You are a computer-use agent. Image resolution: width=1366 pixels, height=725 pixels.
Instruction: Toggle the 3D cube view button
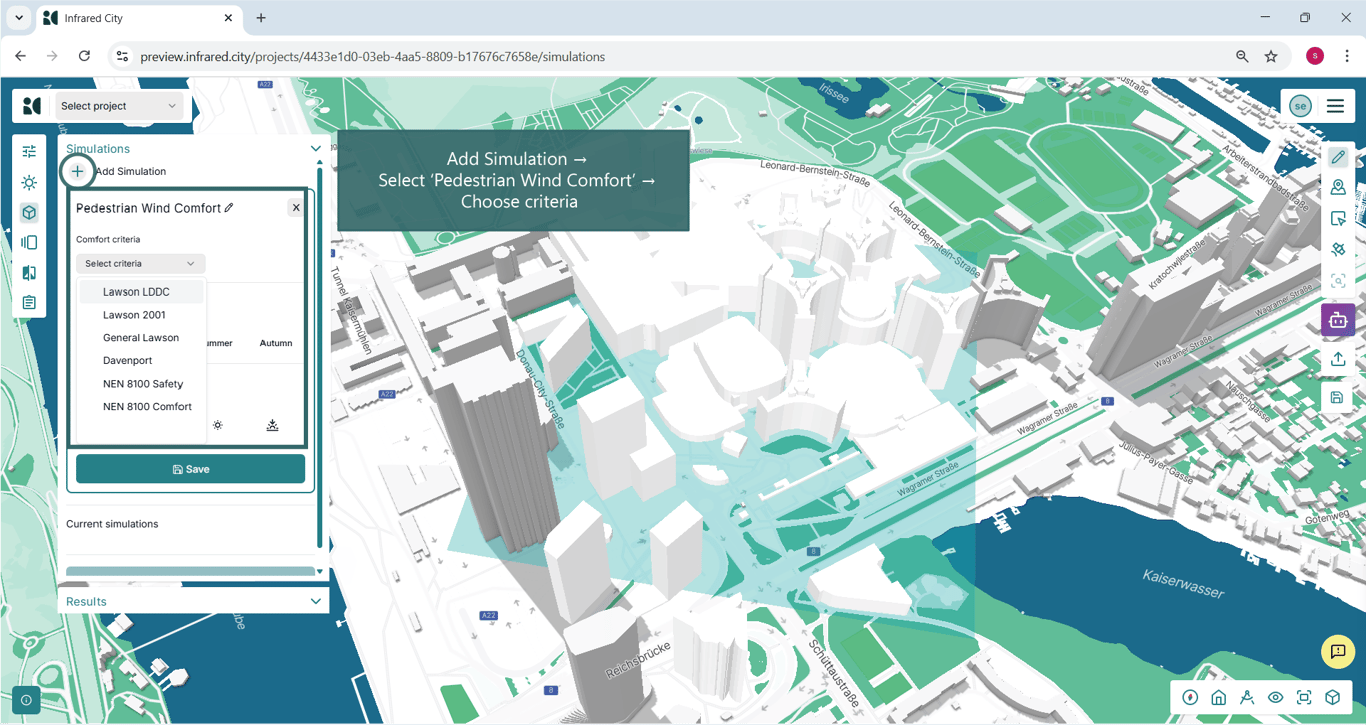click(1332, 698)
